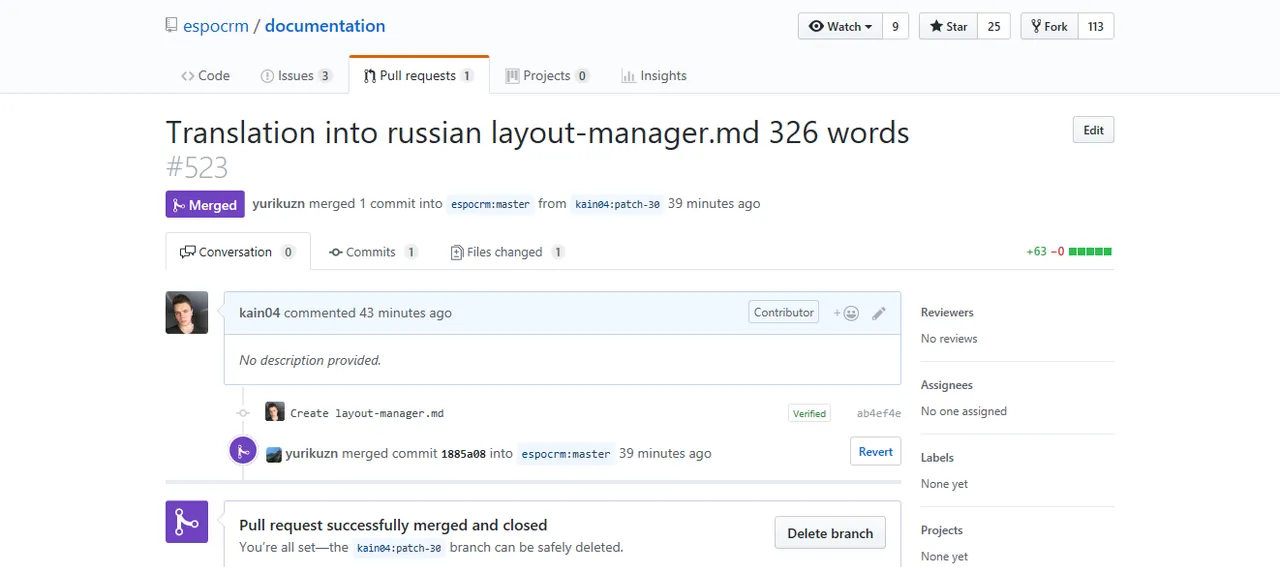Open the Projects sidebar section
The width and height of the screenshot is (1280, 567).
click(942, 530)
